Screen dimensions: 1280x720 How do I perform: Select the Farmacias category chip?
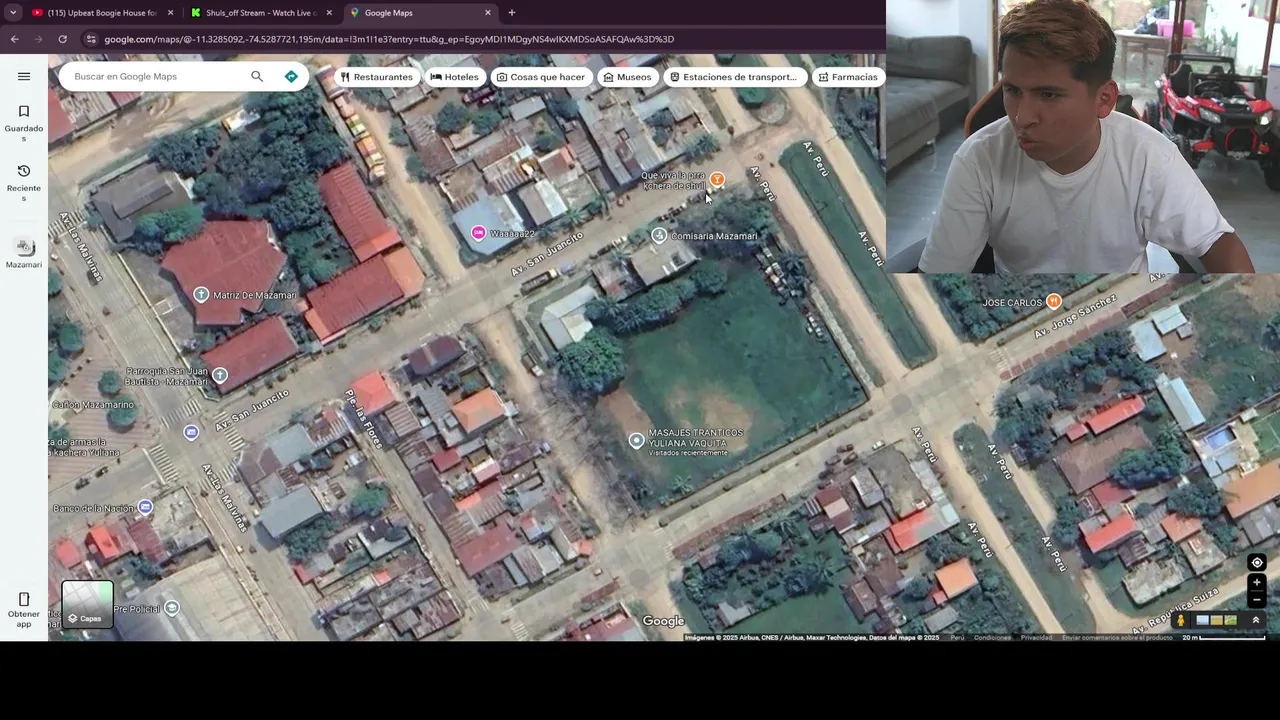(x=847, y=77)
